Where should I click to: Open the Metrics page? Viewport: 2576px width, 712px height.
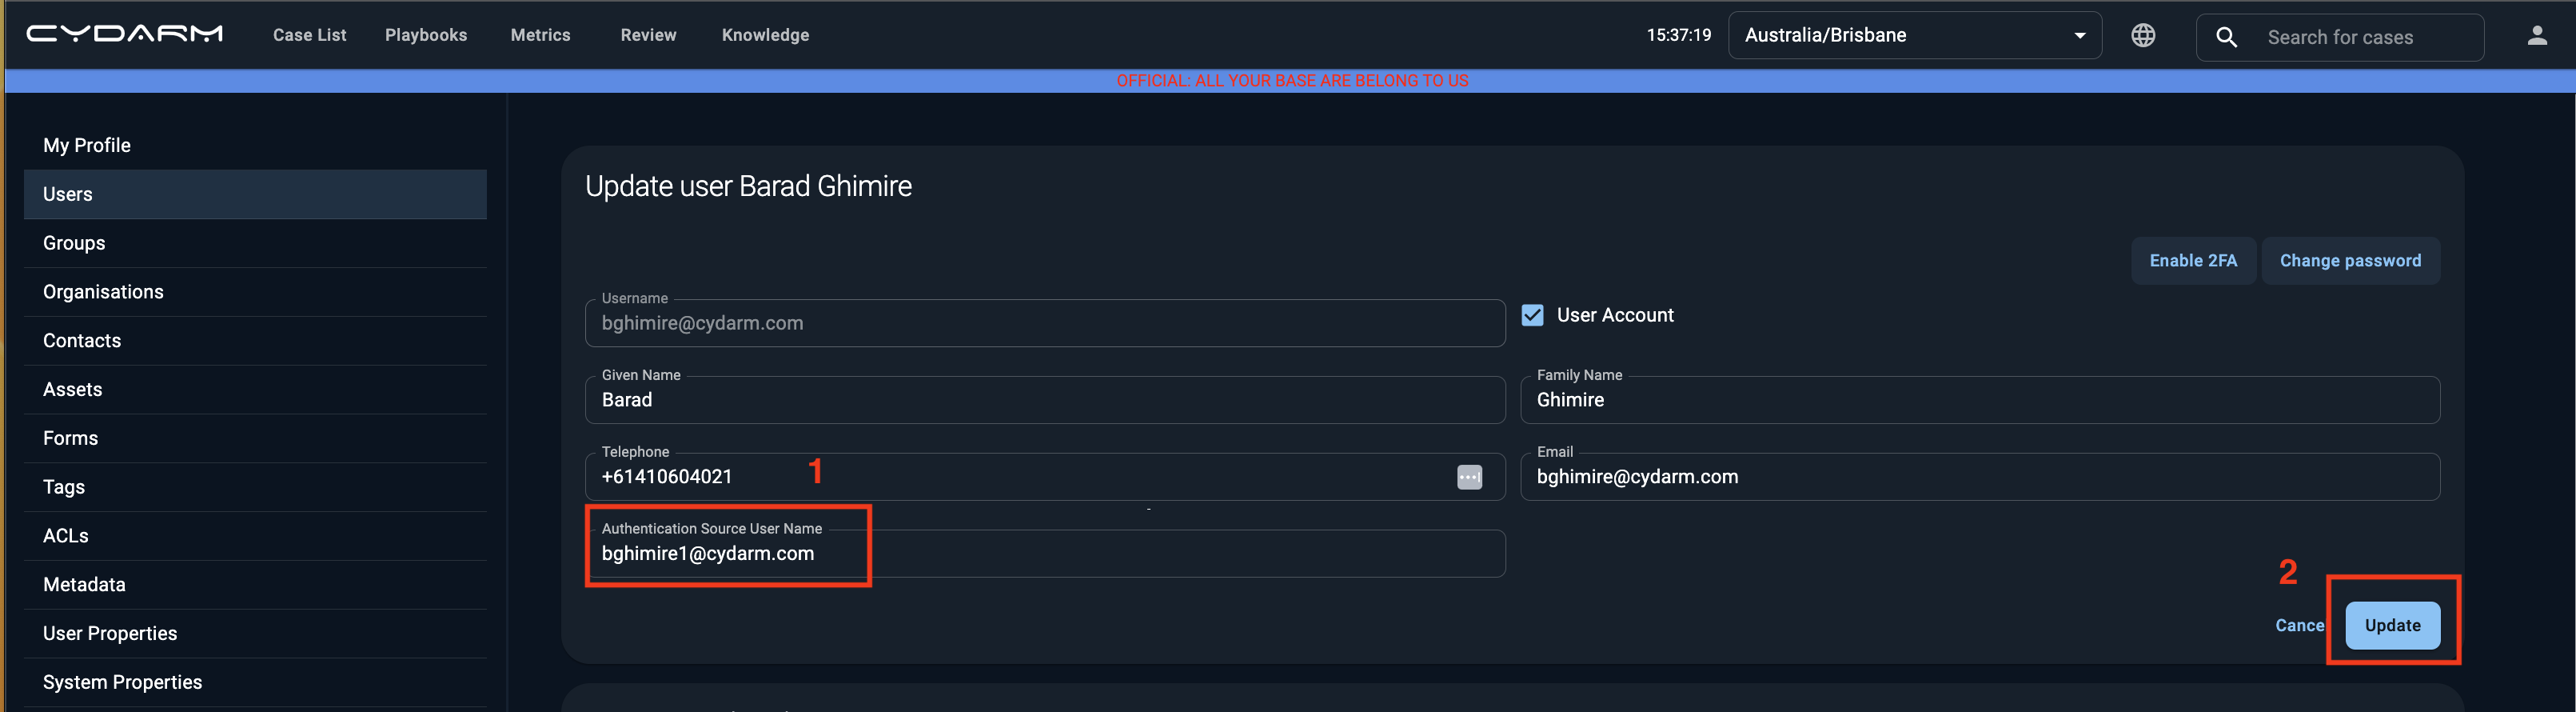coord(540,35)
